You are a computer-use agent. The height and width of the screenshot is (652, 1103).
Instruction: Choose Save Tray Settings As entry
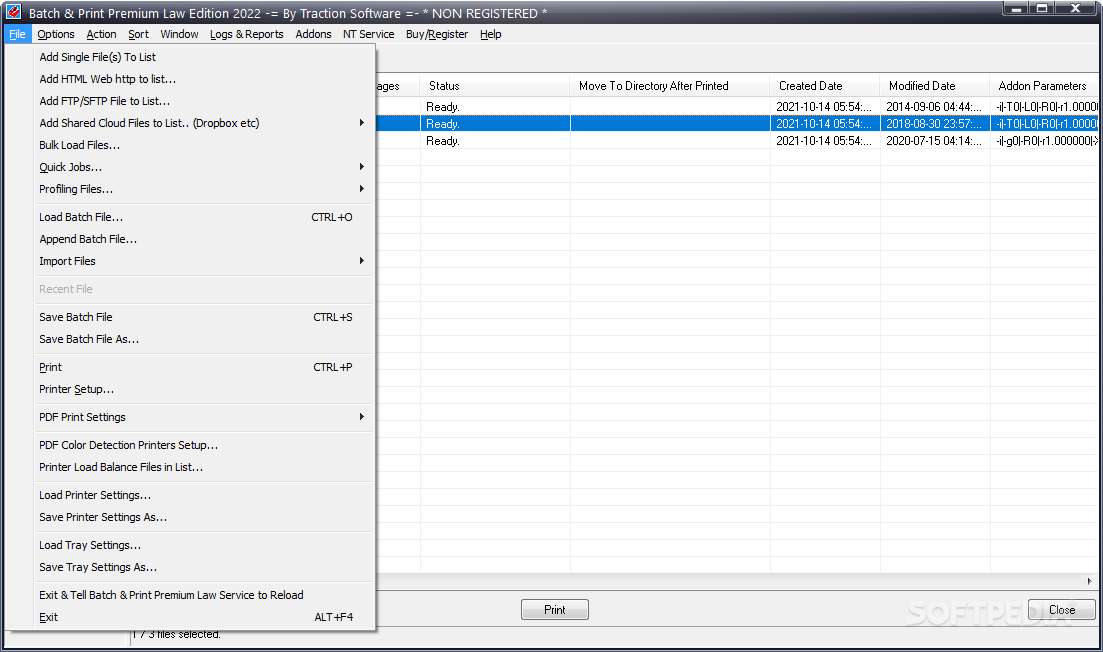click(x=204, y=566)
